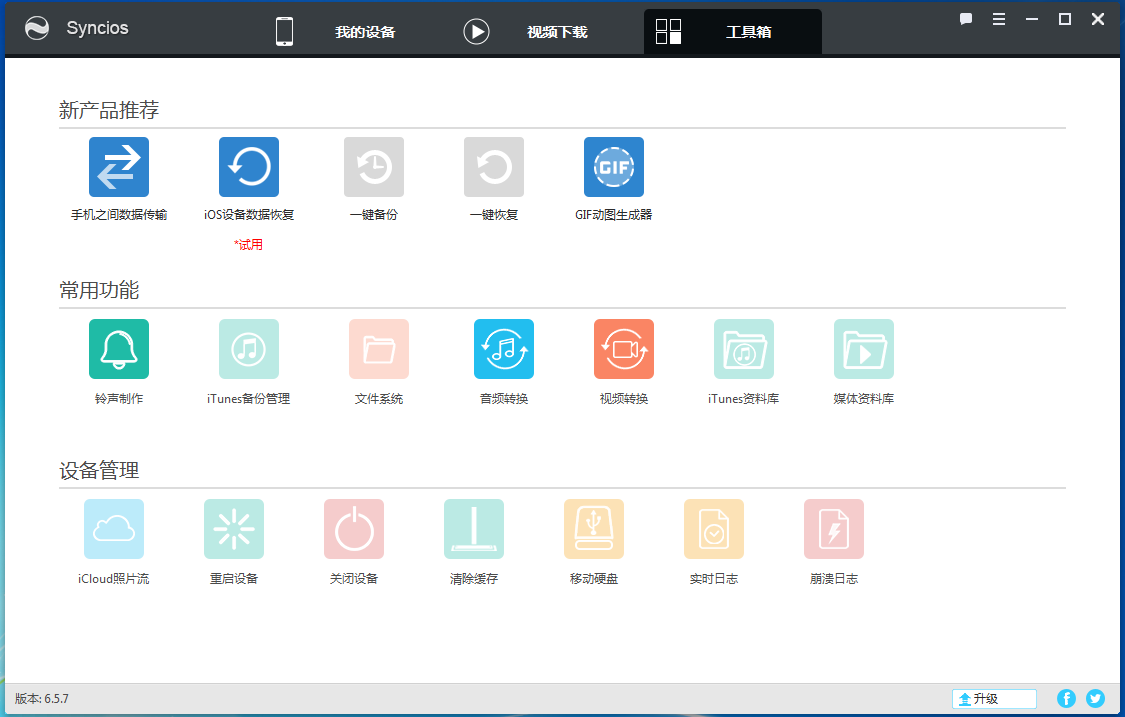
Task: Open iTunes备份管理 backup manager icon
Action: (249, 349)
